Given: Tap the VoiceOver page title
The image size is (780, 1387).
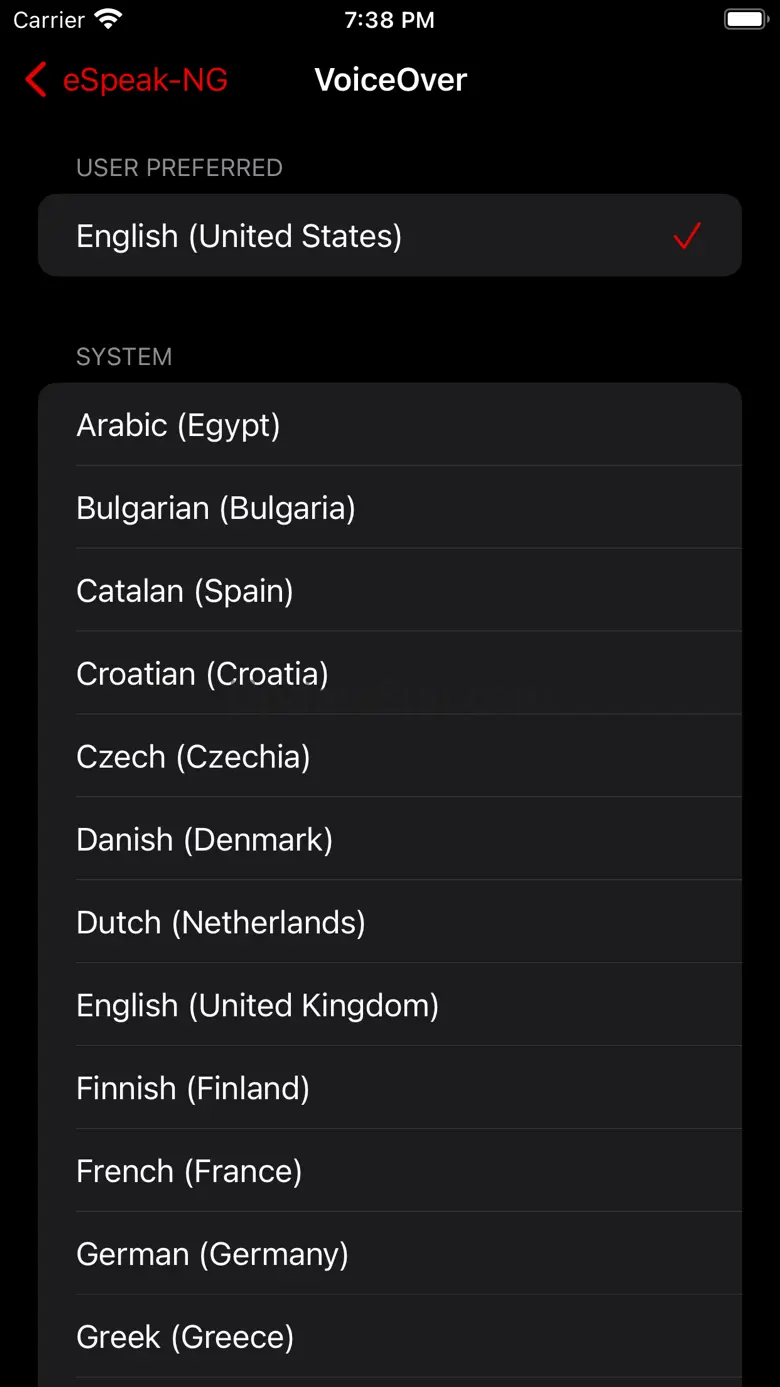Looking at the screenshot, I should click(x=391, y=80).
